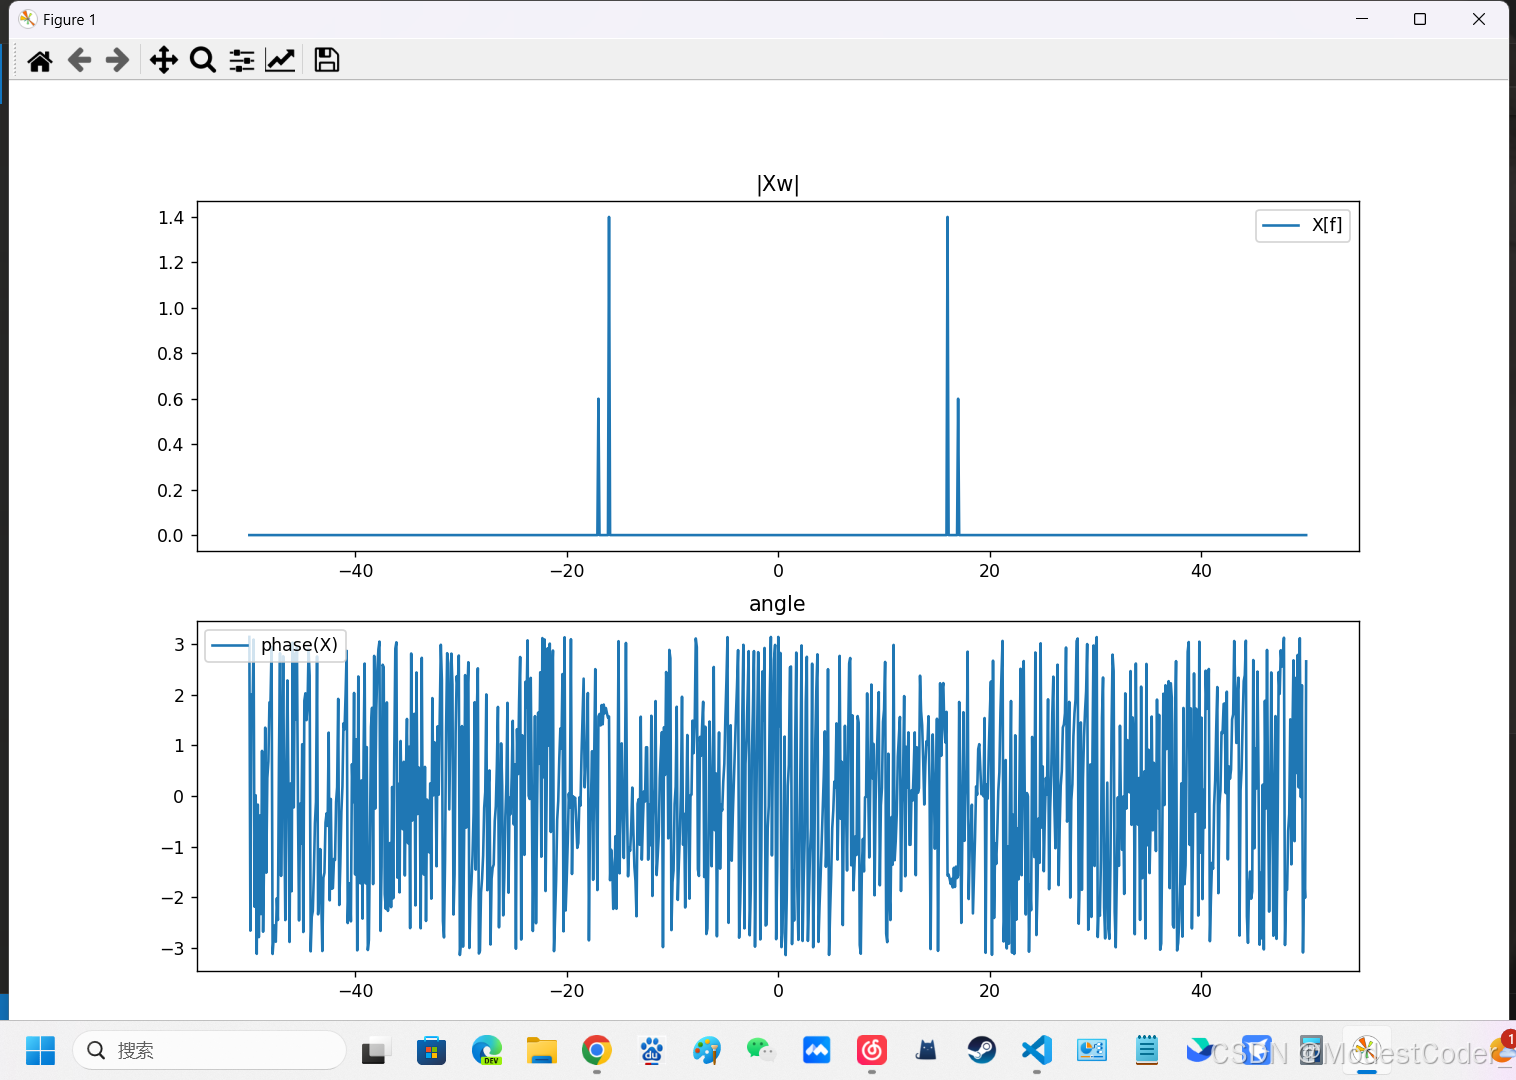Click the 1.4 tick label on |Xw| plot
The height and width of the screenshot is (1080, 1516).
tap(171, 218)
